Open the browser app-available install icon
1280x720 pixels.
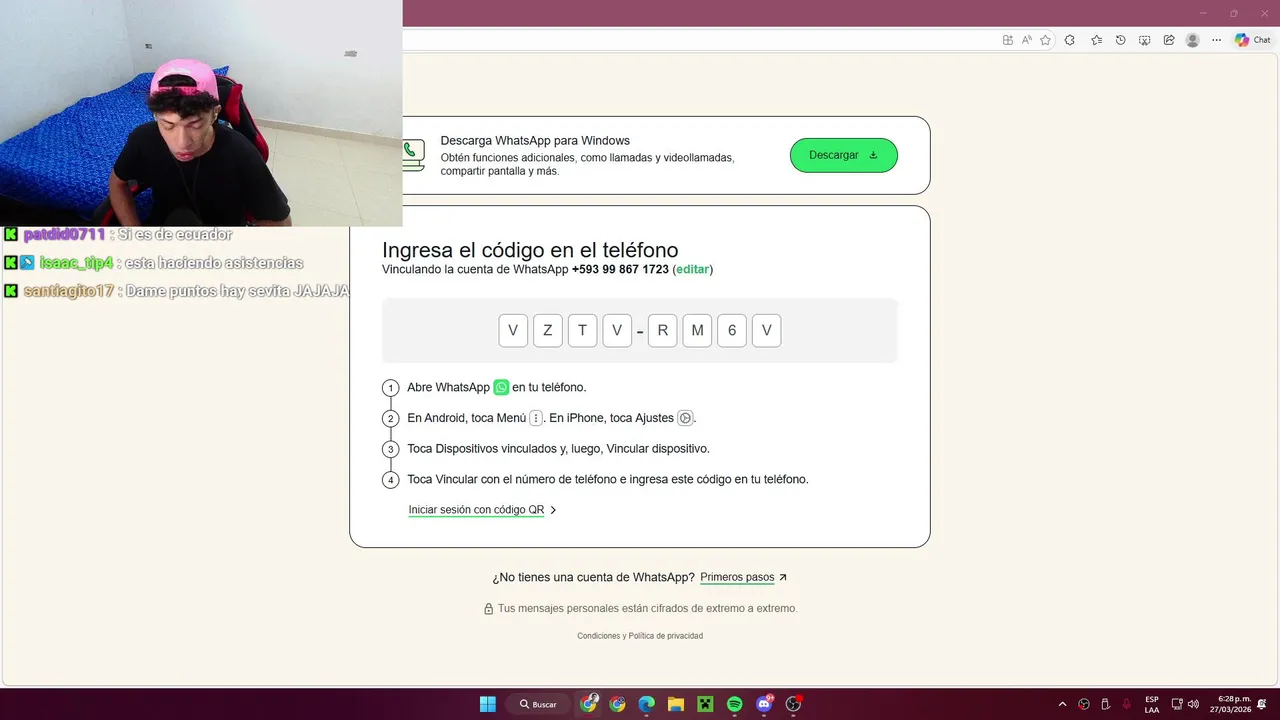[x=1008, y=40]
